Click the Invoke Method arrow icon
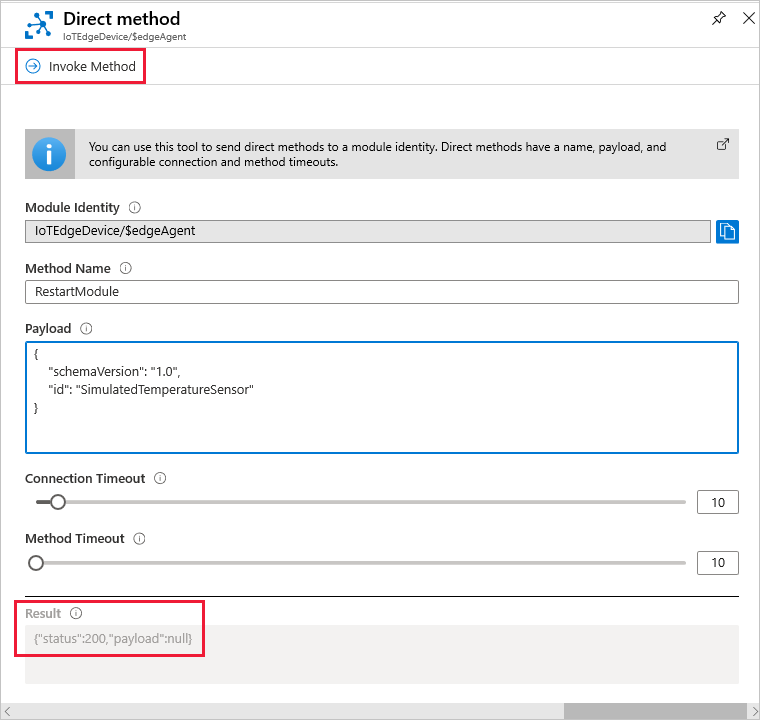Viewport: 760px width, 720px height. pyautogui.click(x=33, y=66)
